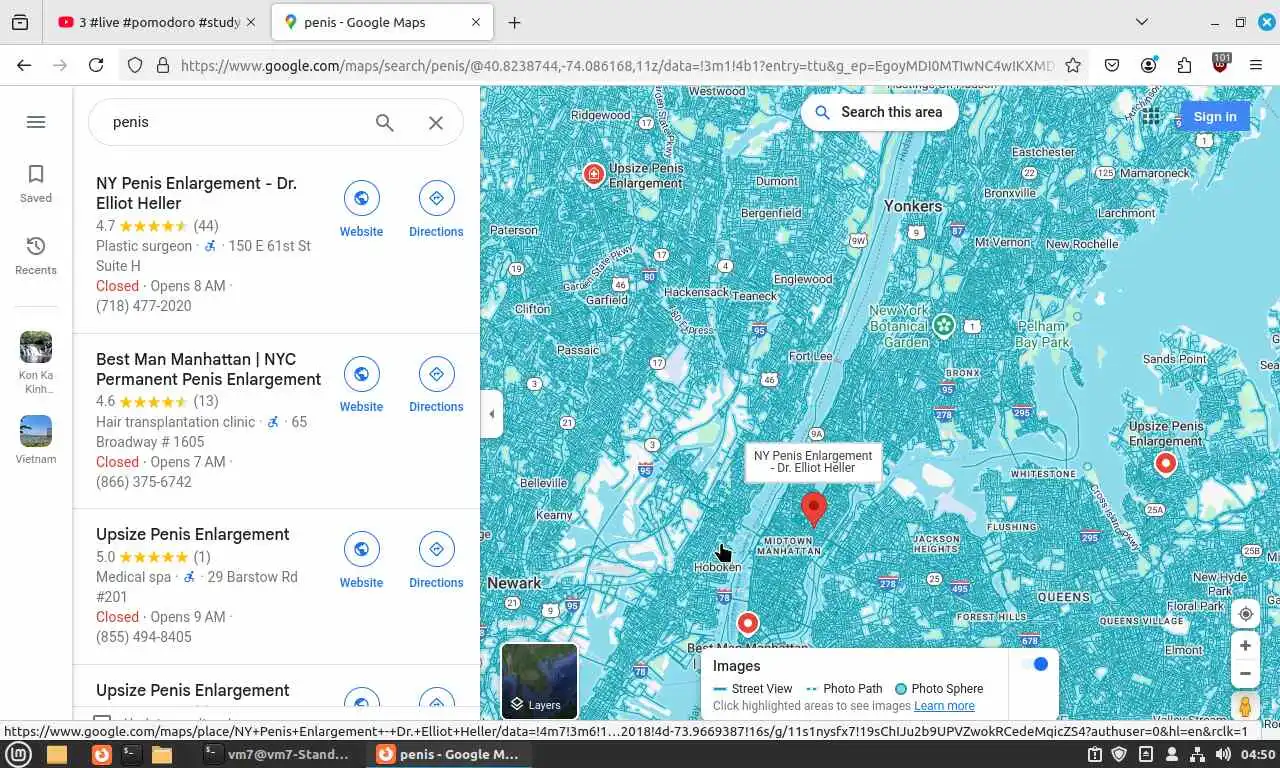Bookmark this page with the star icon

pos(1073,65)
